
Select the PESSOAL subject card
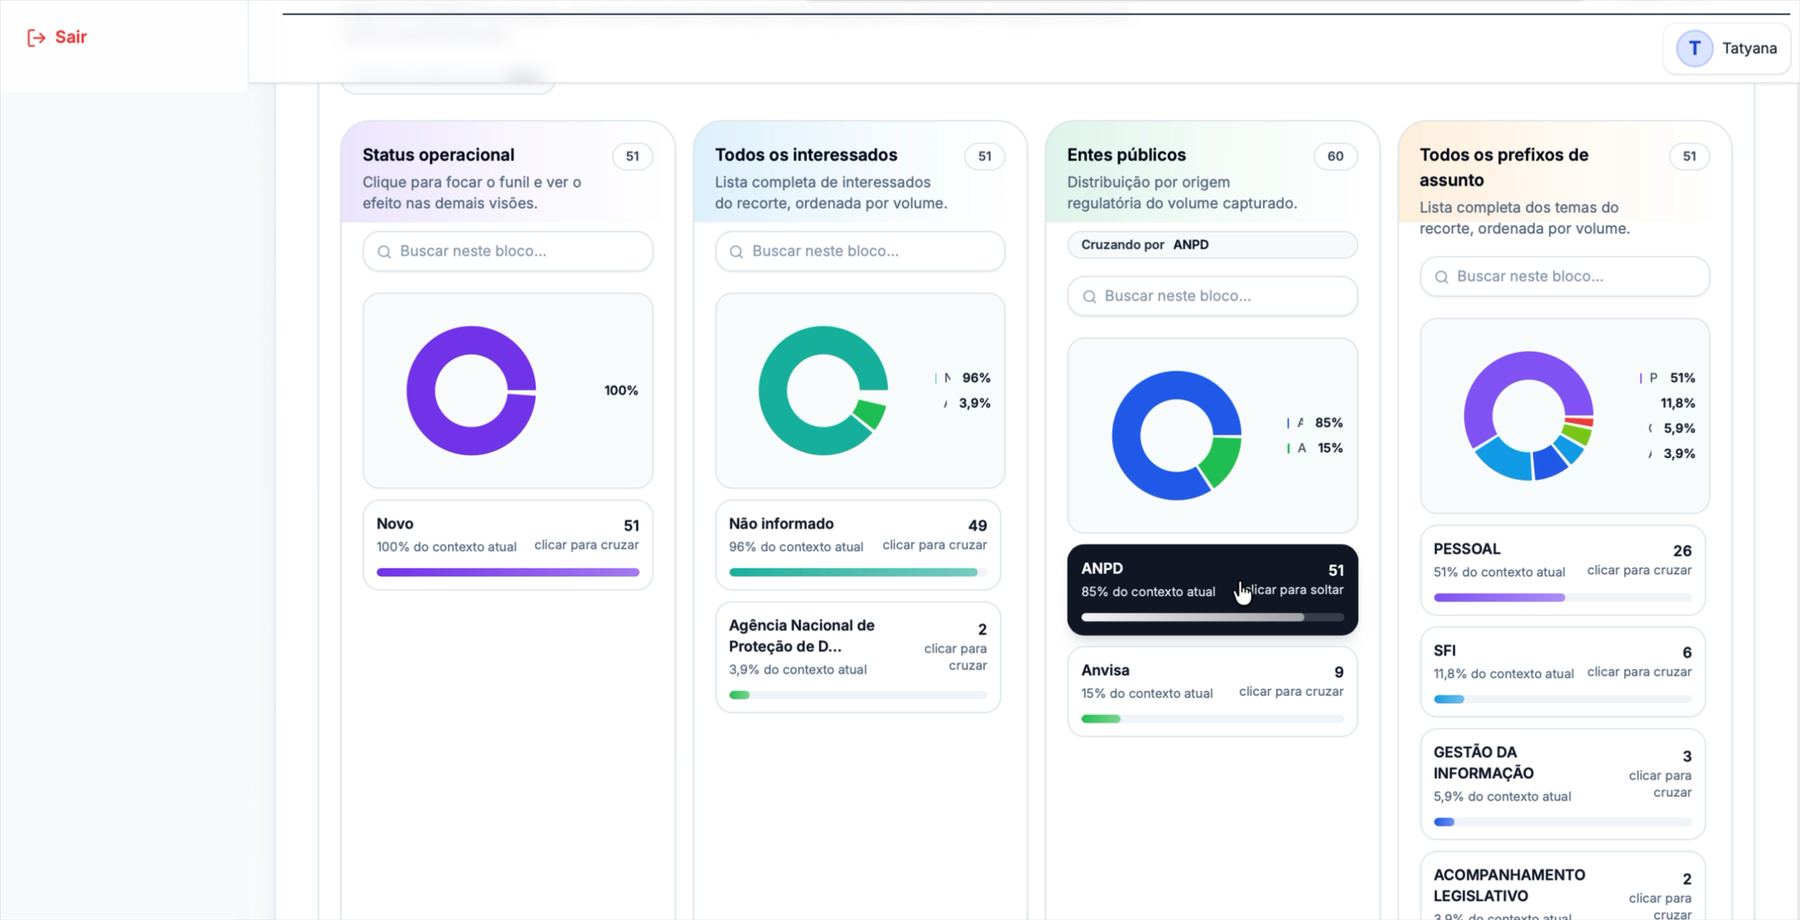pyautogui.click(x=1563, y=570)
